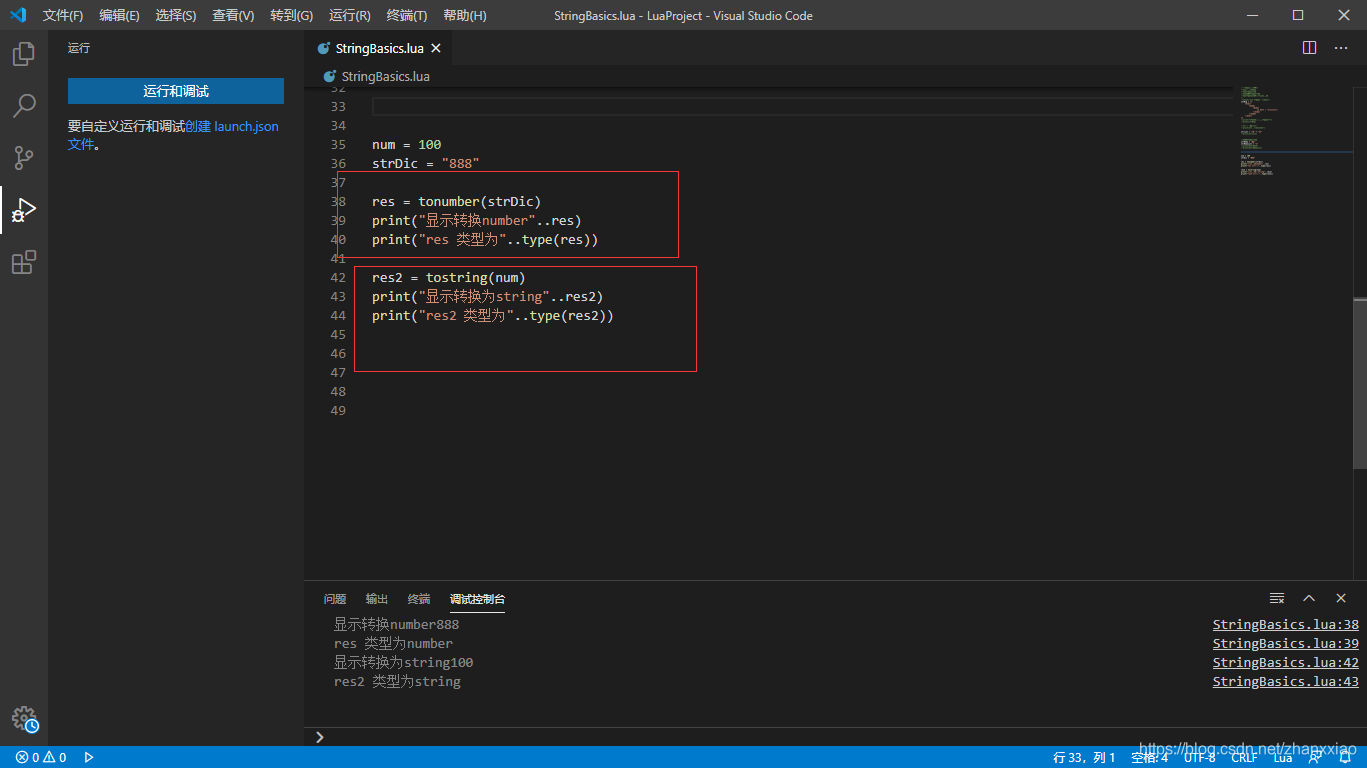Open the 选择(S) menu
Image resolution: width=1367 pixels, height=768 pixels.
pyautogui.click(x=176, y=15)
